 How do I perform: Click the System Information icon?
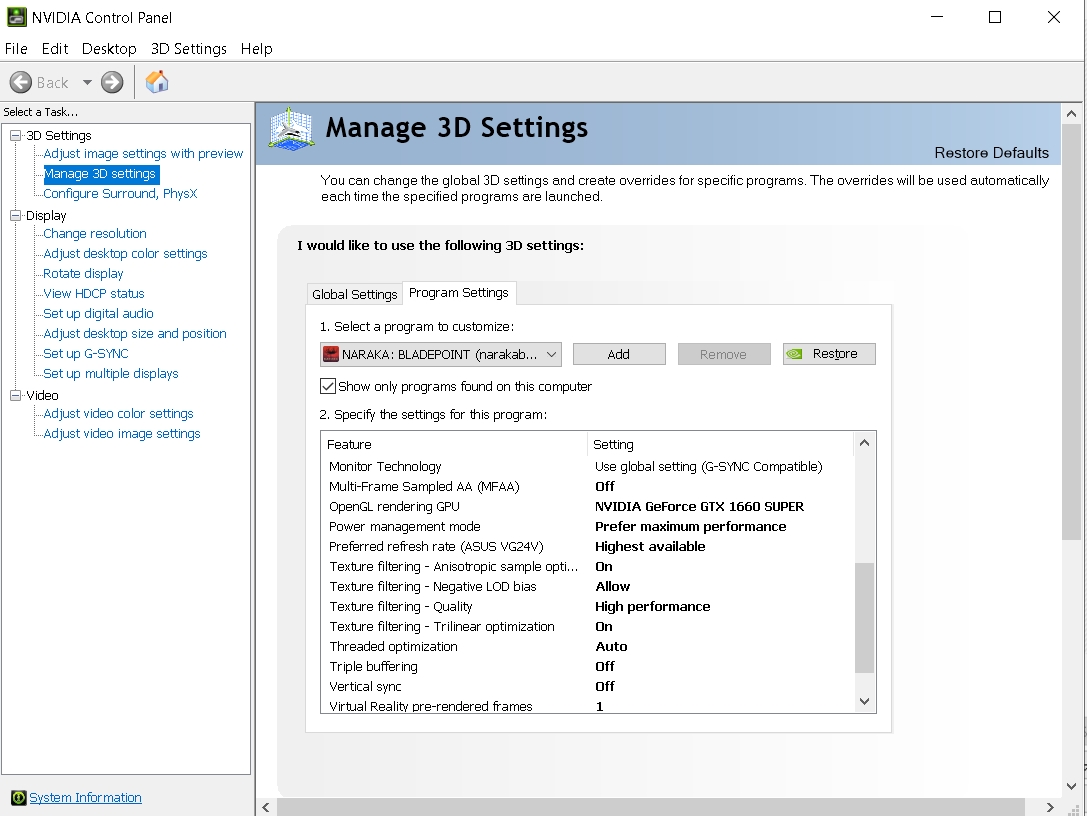pyautogui.click(x=18, y=798)
